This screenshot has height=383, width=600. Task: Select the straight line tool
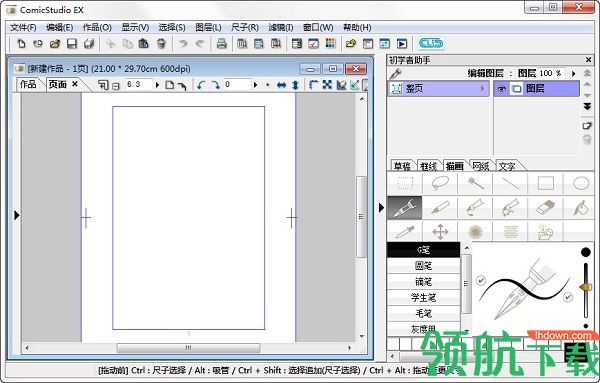click(510, 183)
